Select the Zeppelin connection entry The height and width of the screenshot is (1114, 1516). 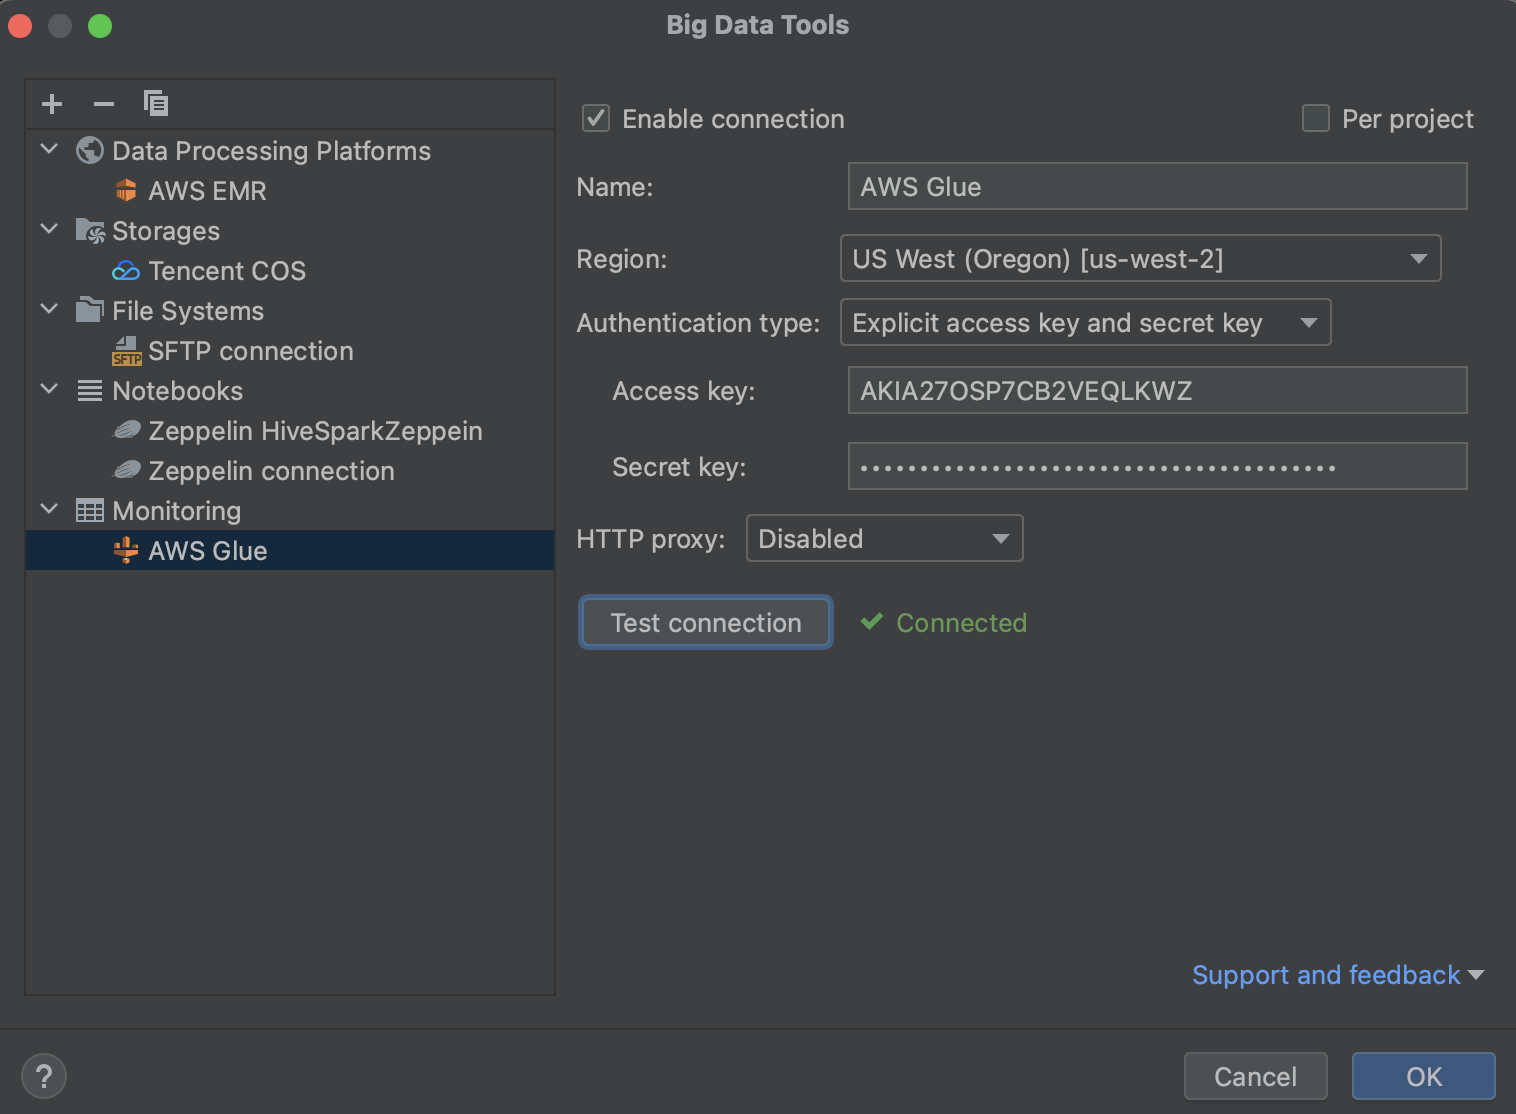tap(272, 470)
